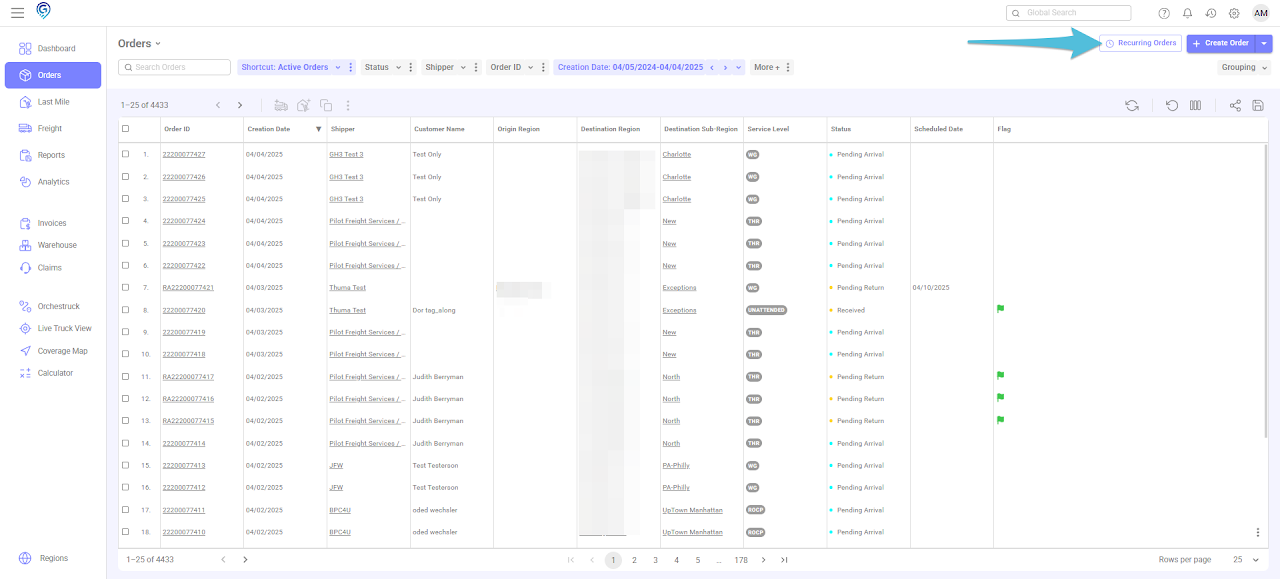Viewport: 1280px width, 579px height.
Task: Open order link 22200077423
Action: pyautogui.click(x=184, y=243)
